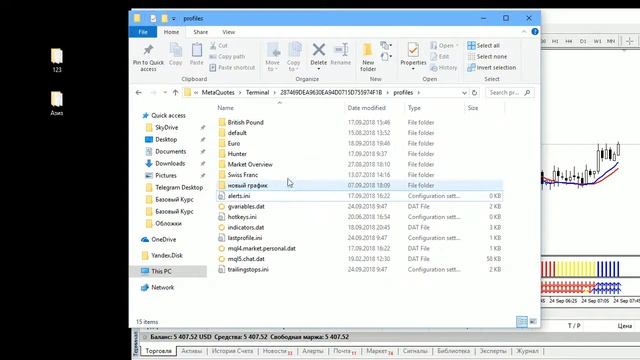The height and width of the screenshot is (360, 640).
Task: Select the новый график folder
Action: point(247,185)
